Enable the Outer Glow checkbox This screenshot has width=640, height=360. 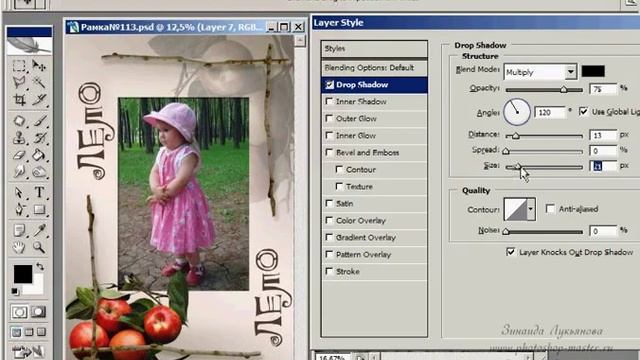pyautogui.click(x=329, y=118)
